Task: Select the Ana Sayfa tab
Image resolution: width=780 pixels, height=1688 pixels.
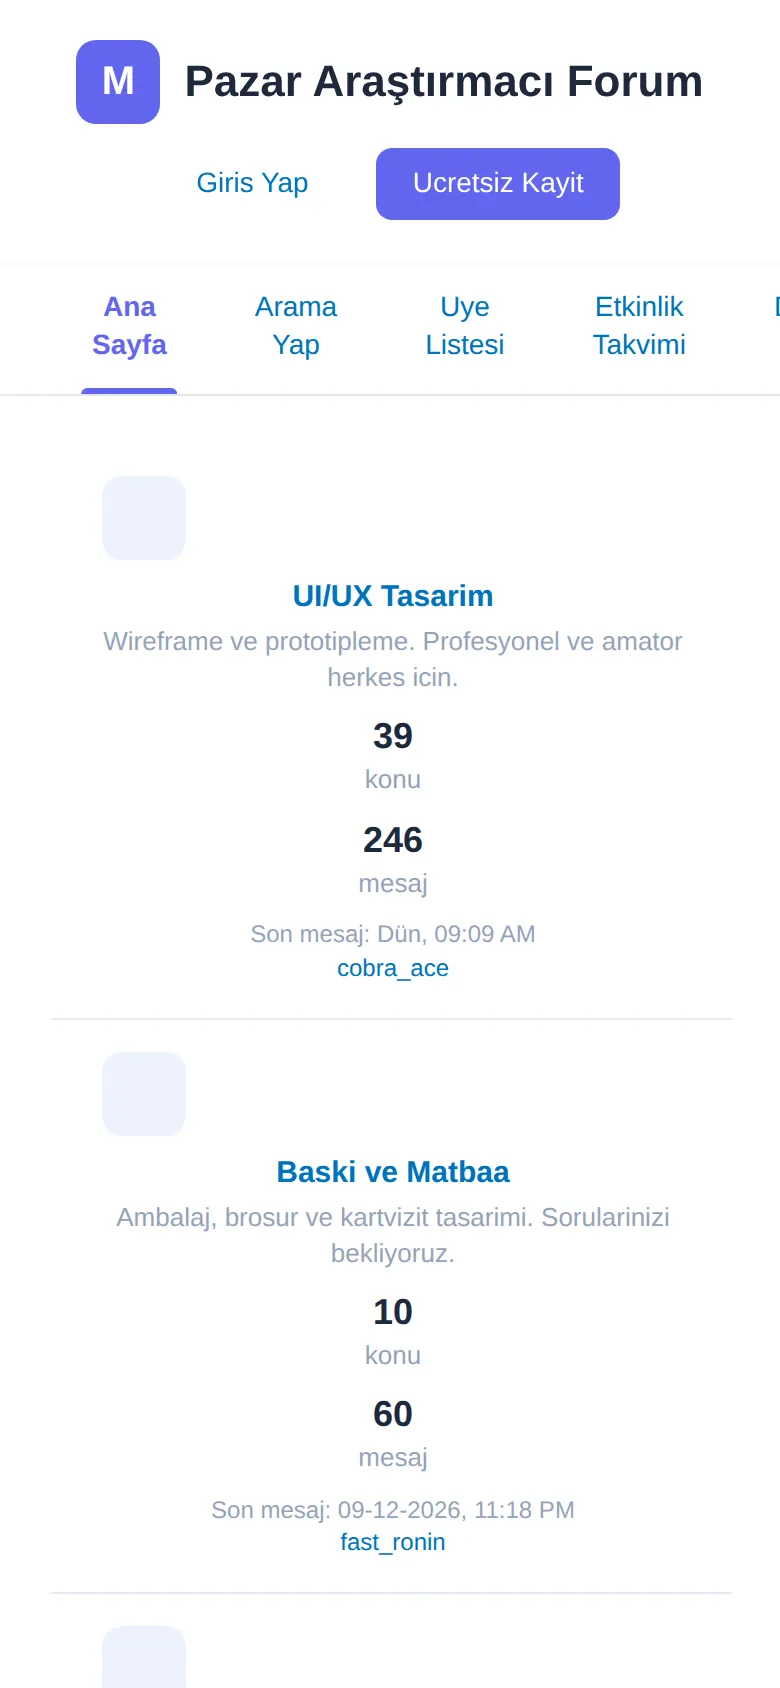Action: pyautogui.click(x=129, y=326)
